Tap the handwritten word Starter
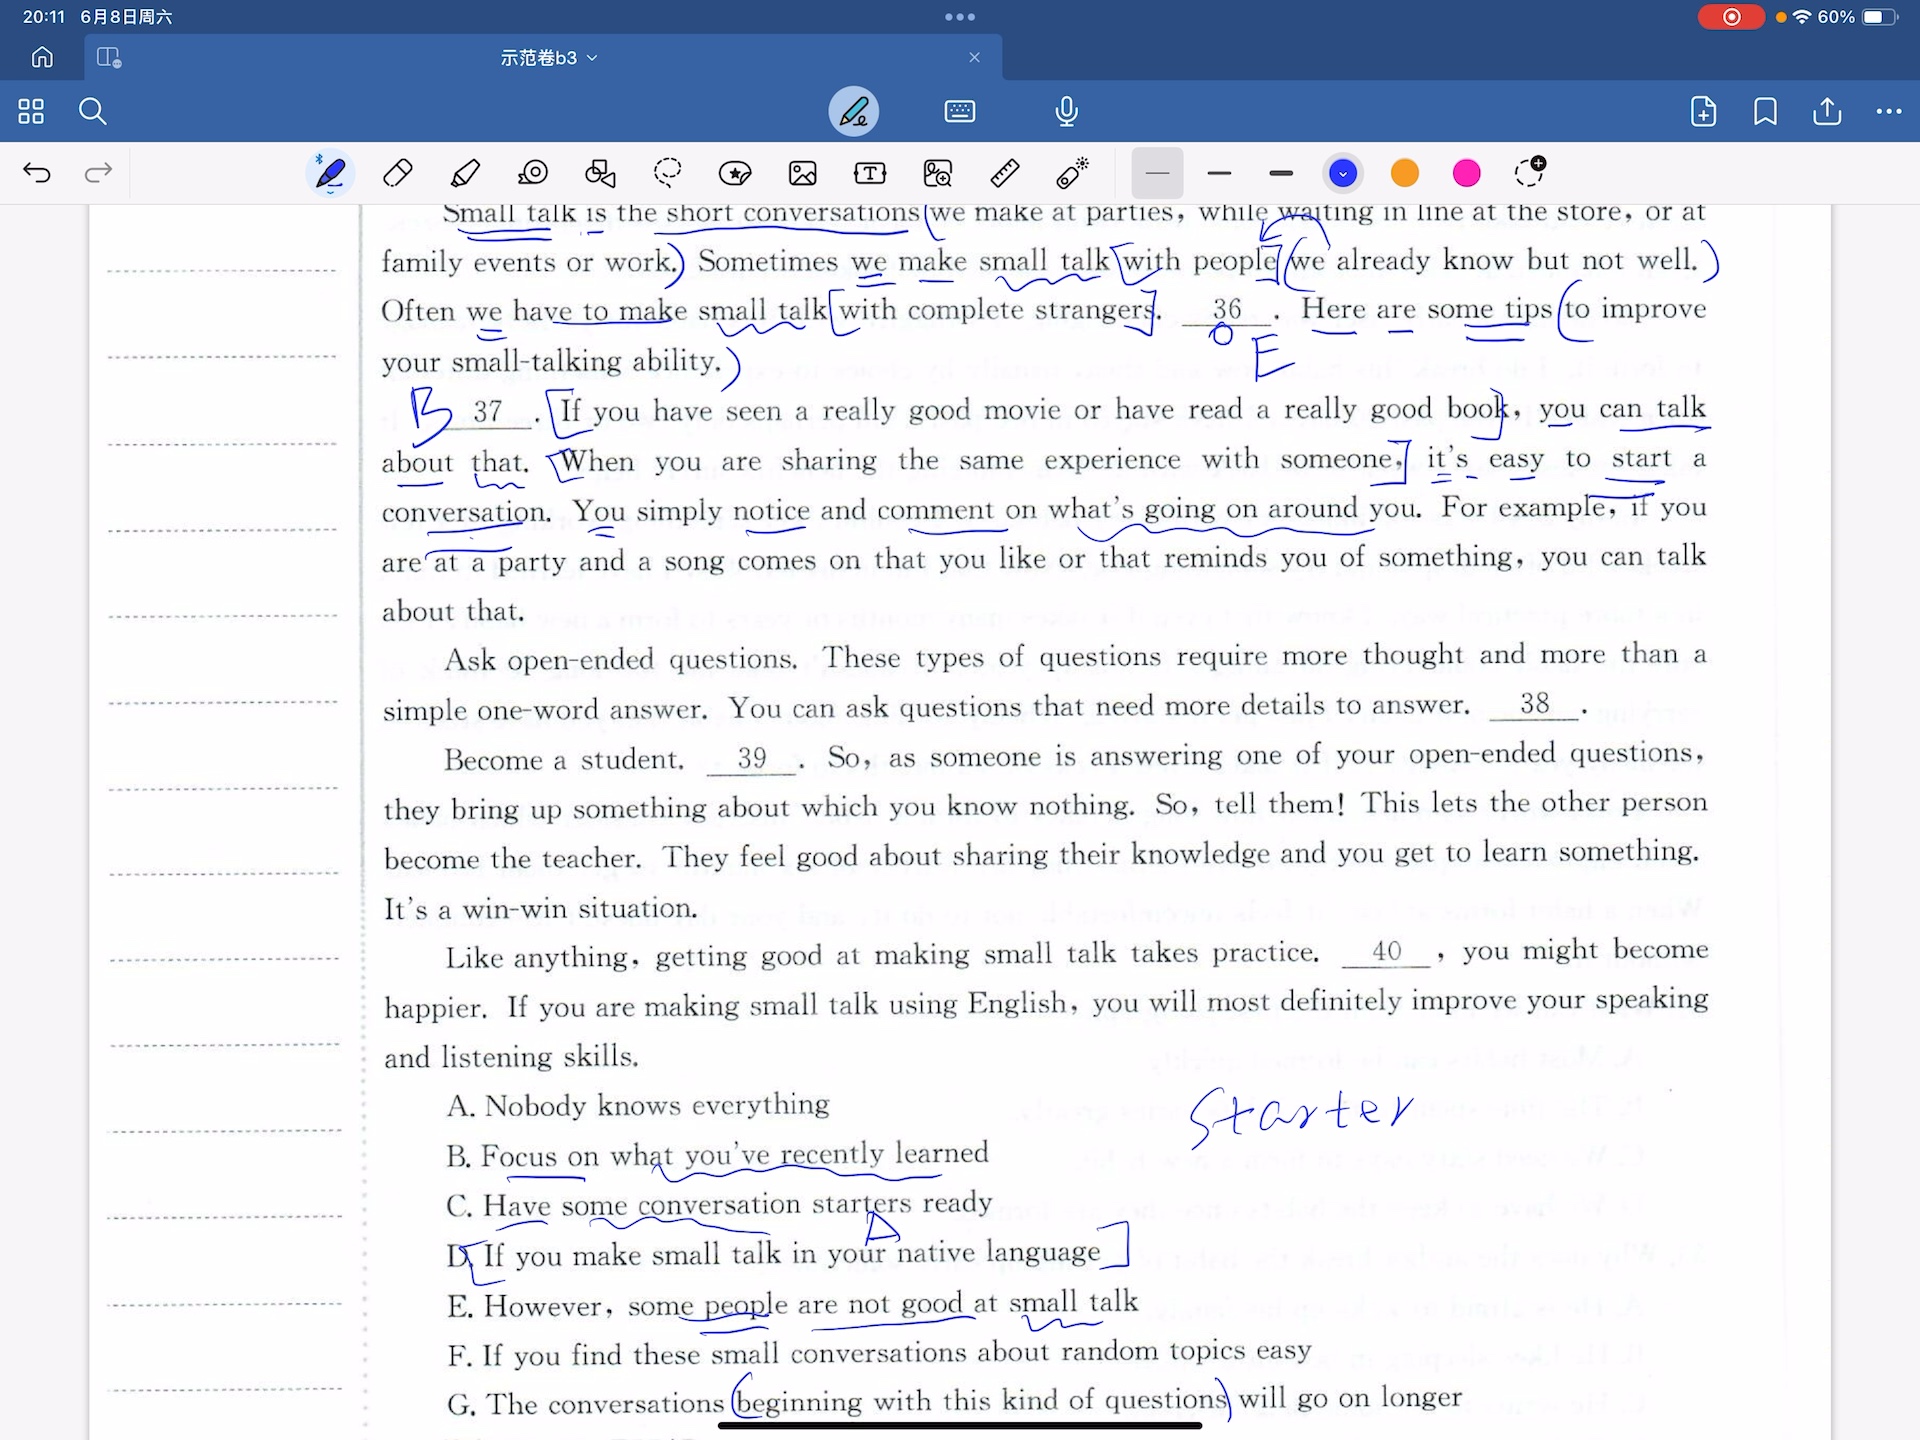This screenshot has height=1440, width=1920. tap(1300, 1115)
